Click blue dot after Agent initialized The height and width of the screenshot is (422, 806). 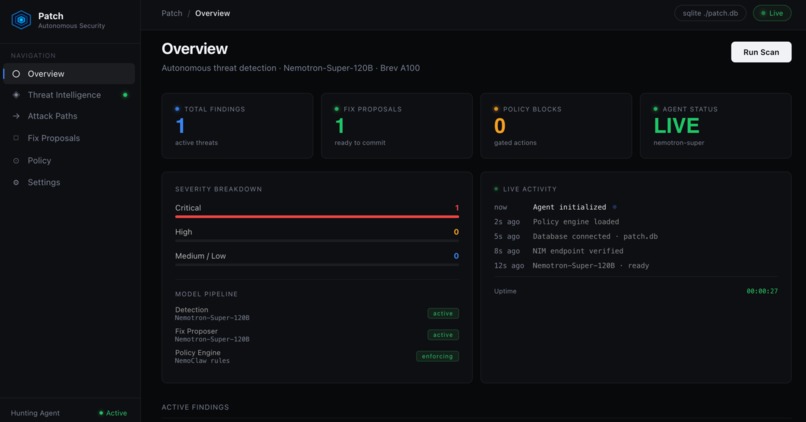point(614,207)
